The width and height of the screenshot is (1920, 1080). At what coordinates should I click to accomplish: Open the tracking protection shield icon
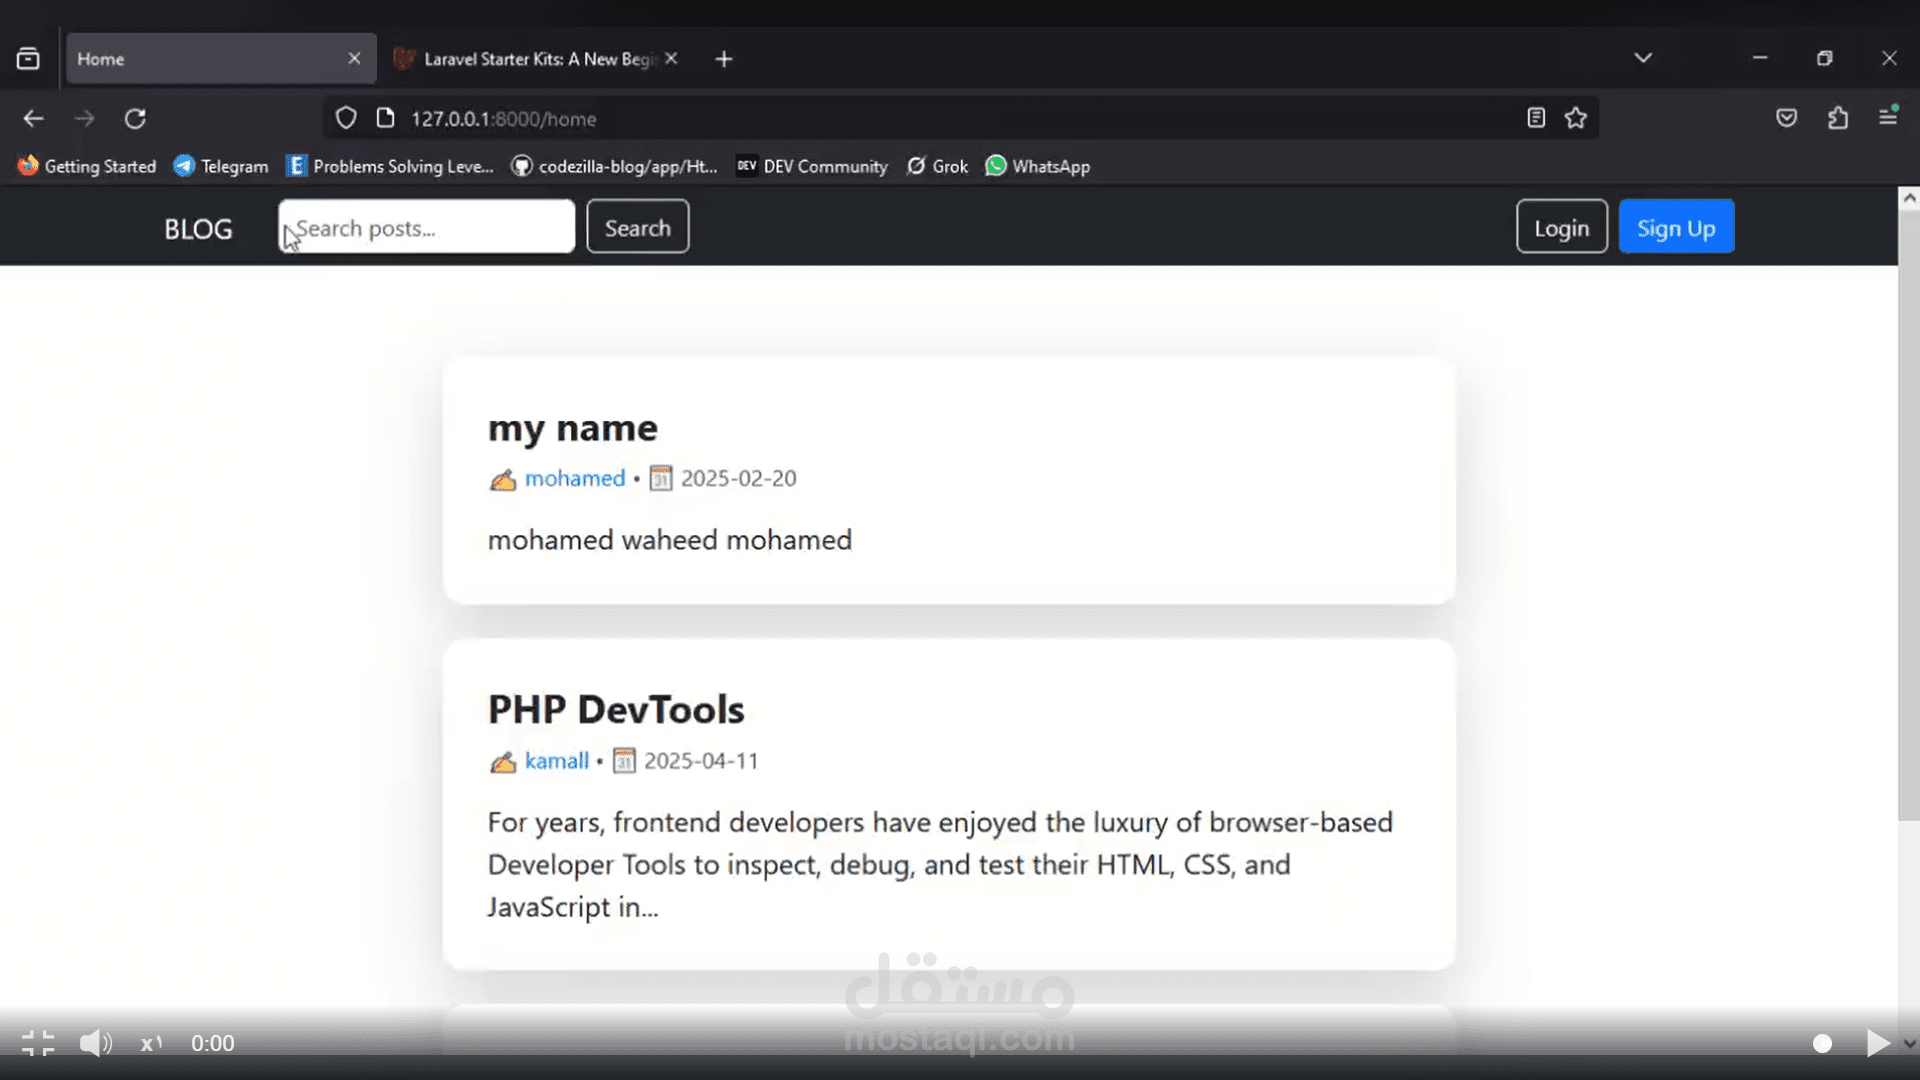(x=346, y=118)
